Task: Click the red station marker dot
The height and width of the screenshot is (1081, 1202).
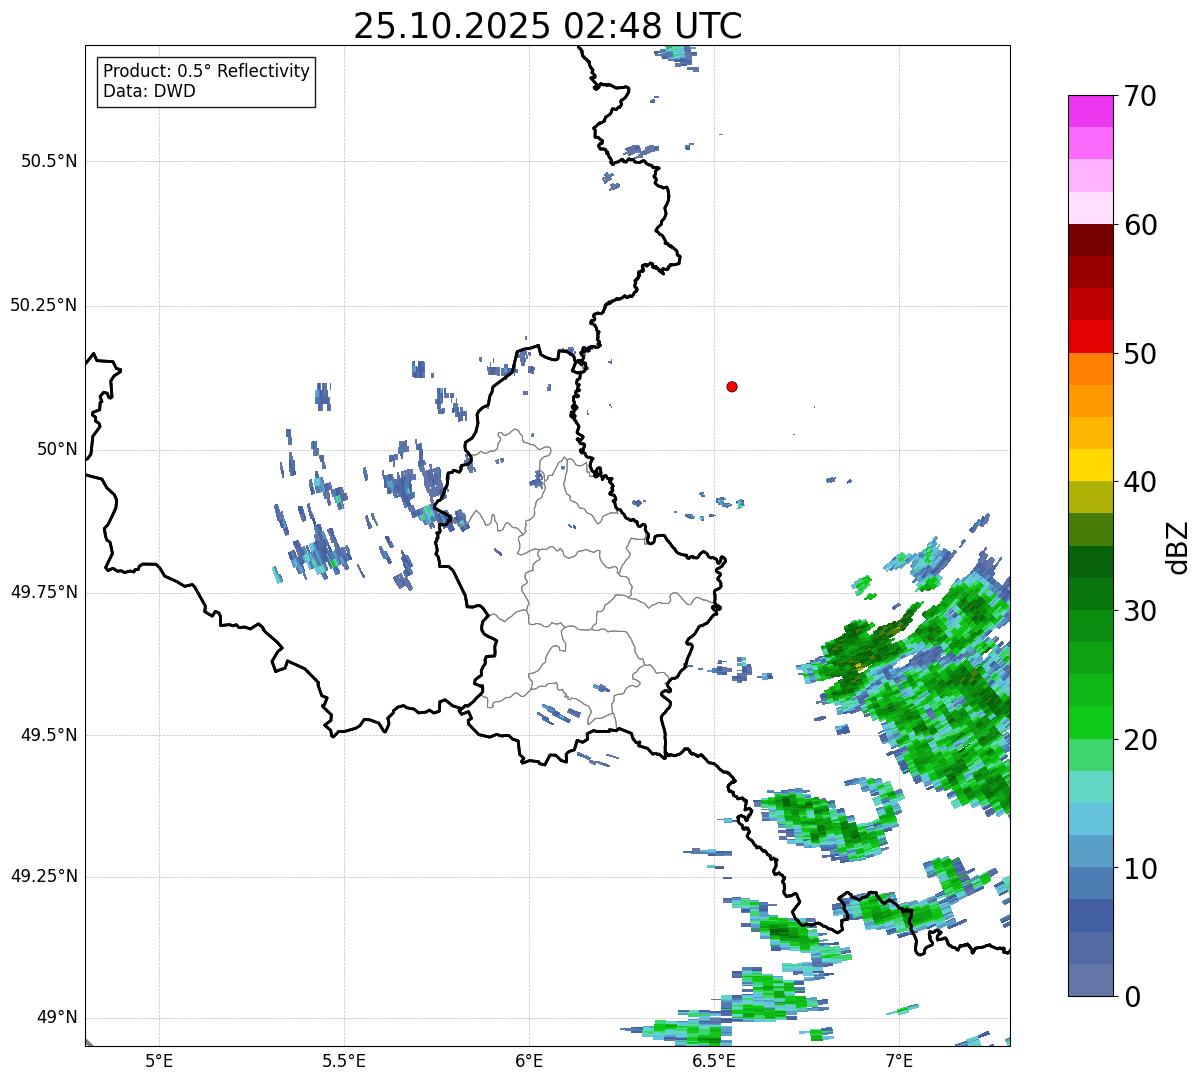Action: click(732, 386)
